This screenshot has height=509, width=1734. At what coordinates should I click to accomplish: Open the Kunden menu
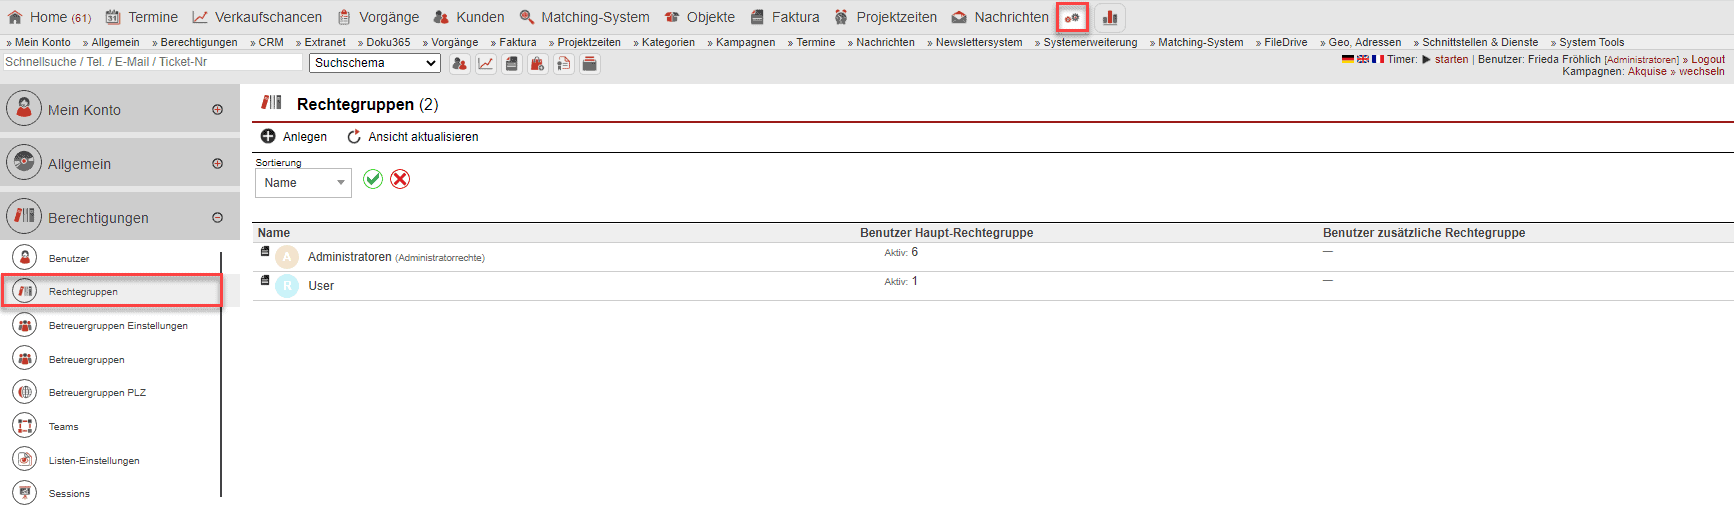[x=469, y=17]
